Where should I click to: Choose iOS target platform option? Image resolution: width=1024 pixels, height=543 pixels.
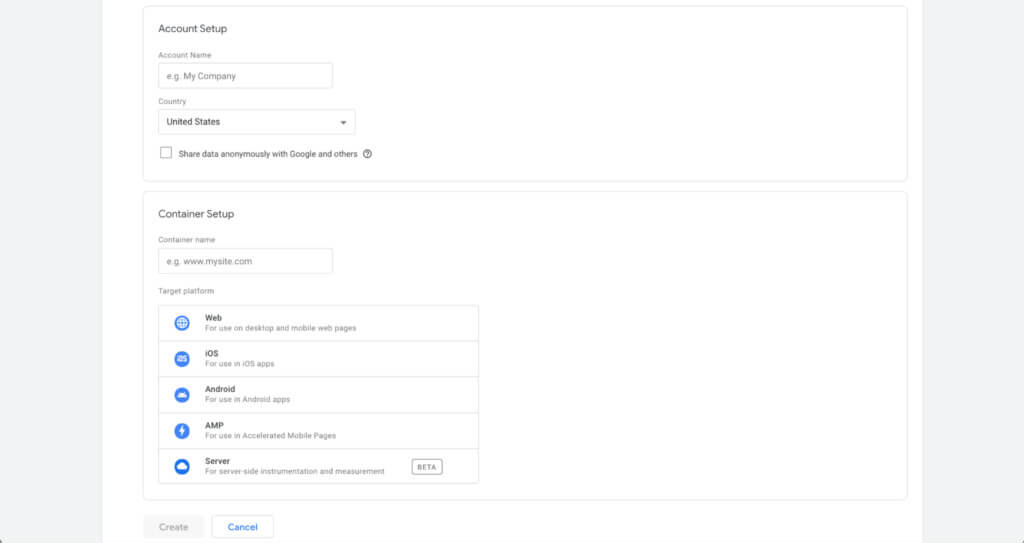(x=318, y=359)
